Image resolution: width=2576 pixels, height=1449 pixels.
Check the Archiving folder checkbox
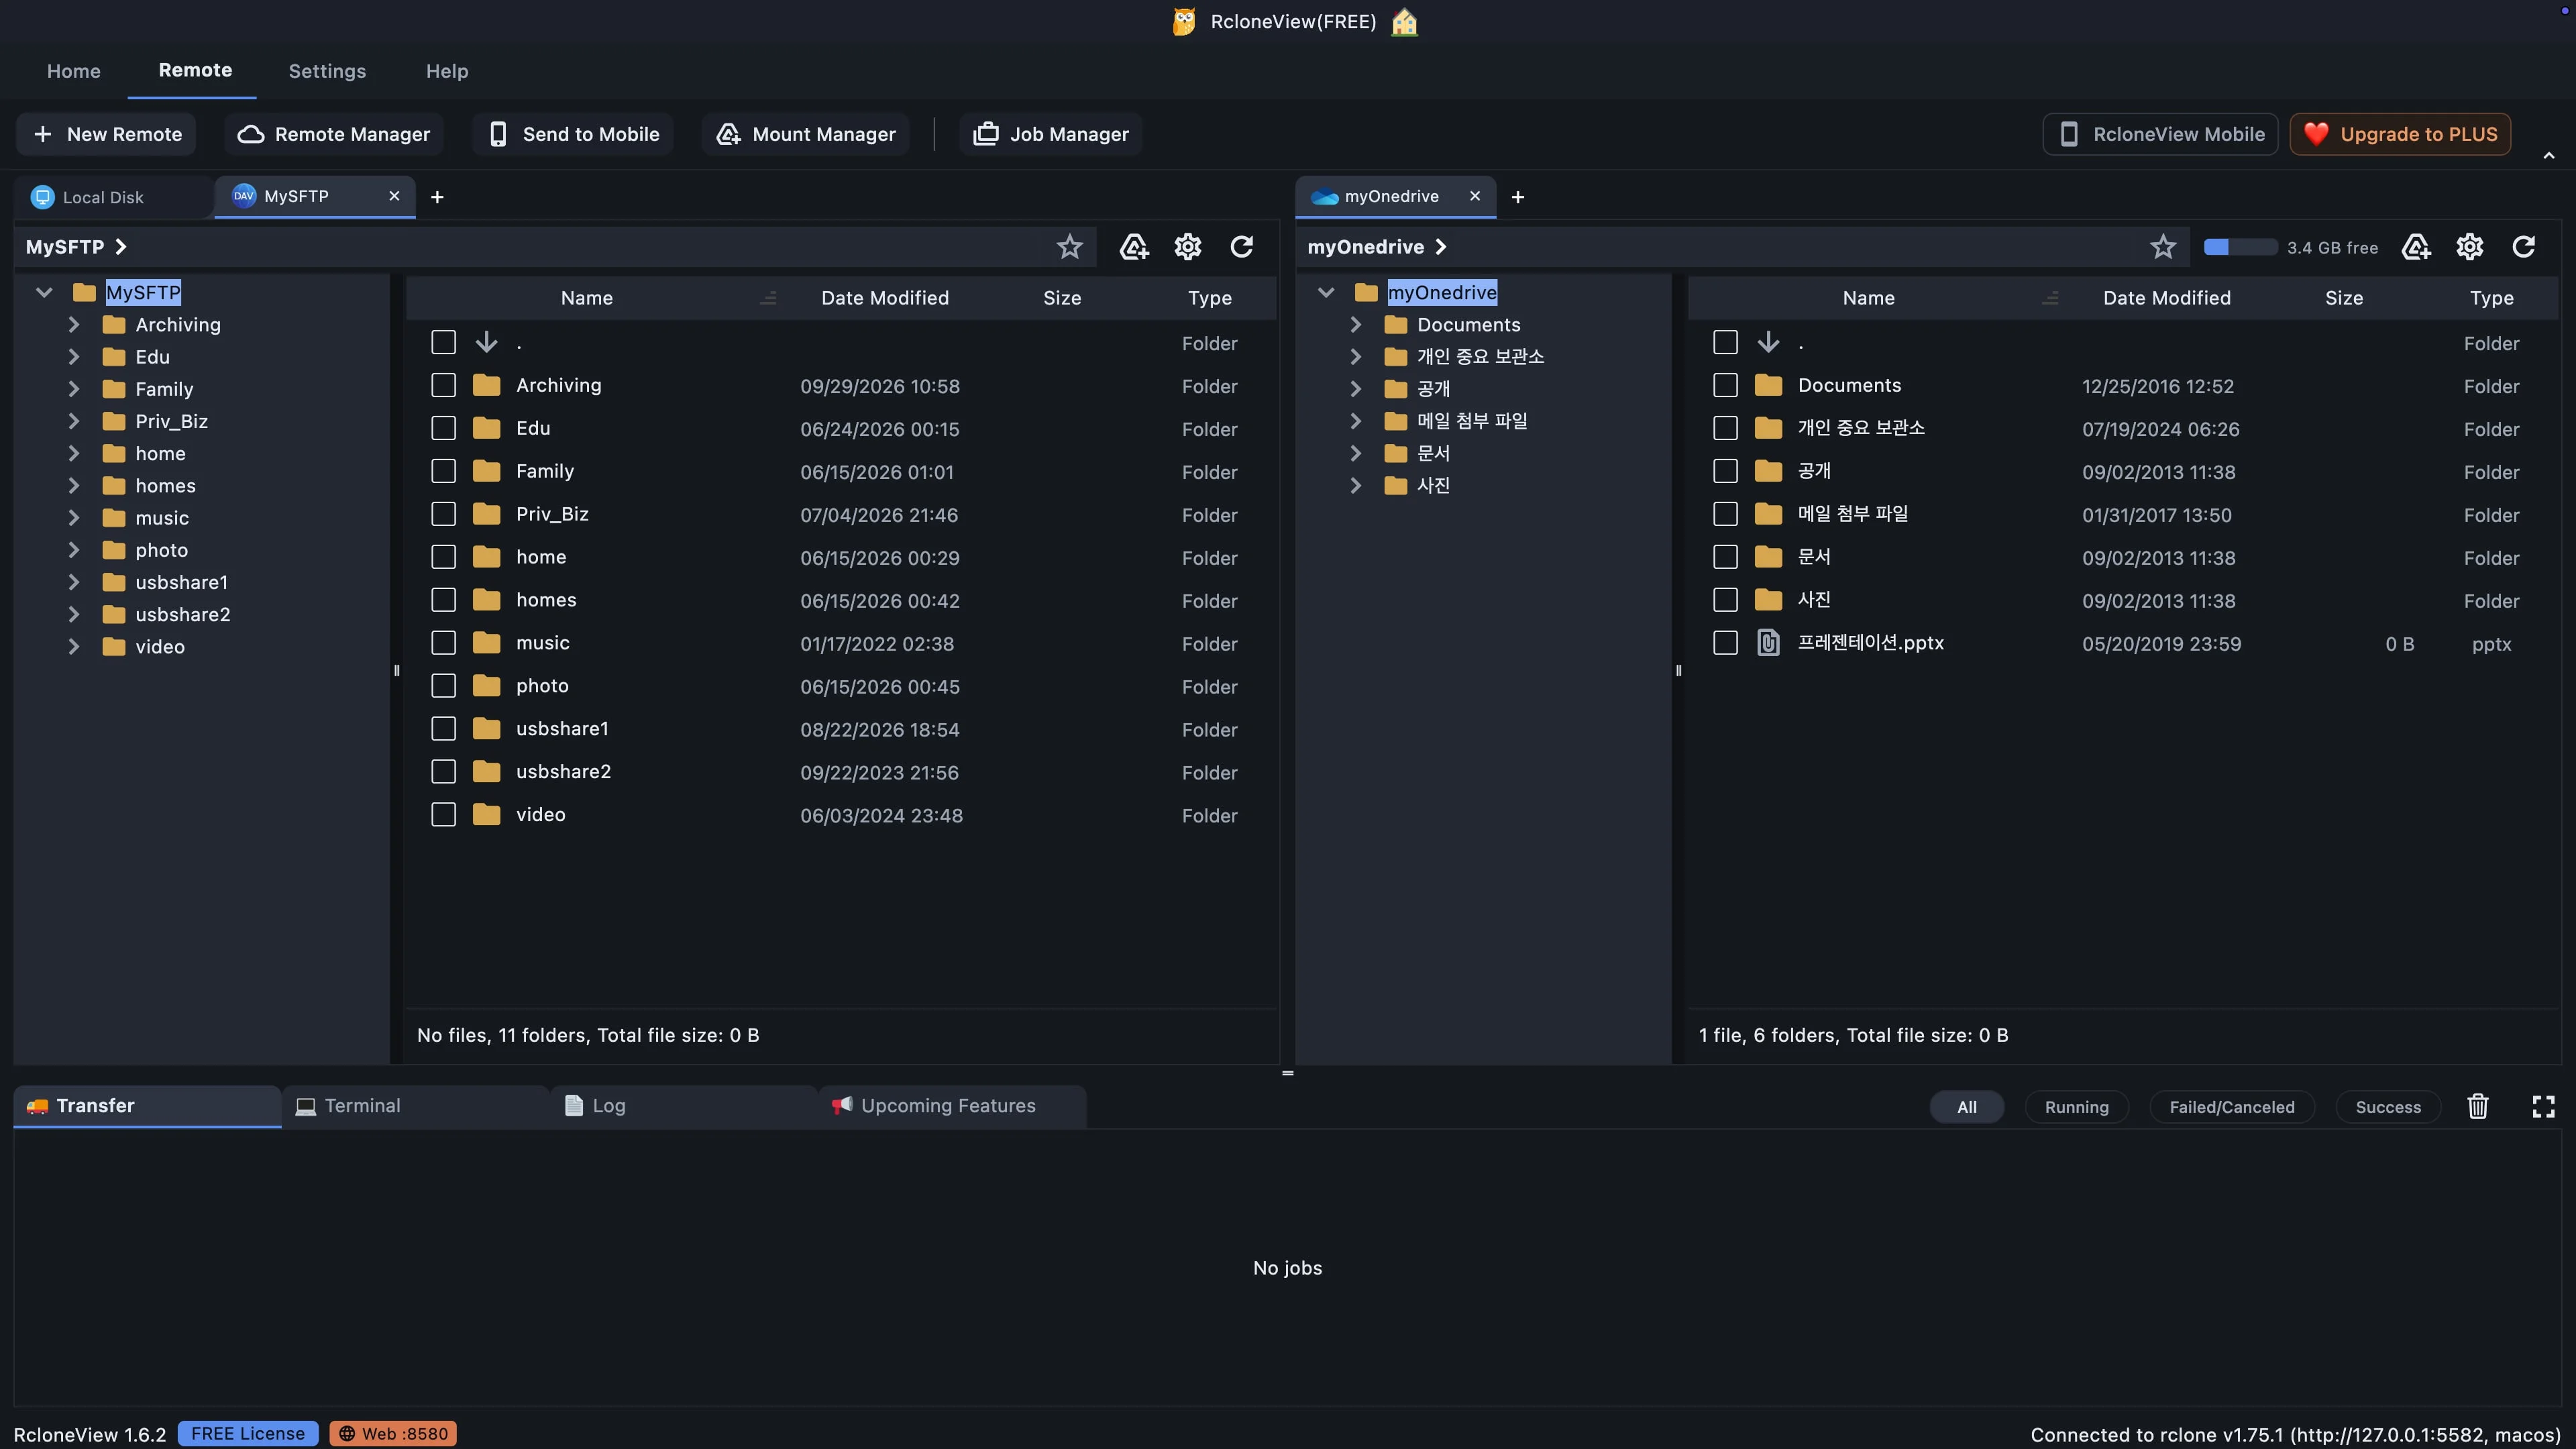point(443,386)
